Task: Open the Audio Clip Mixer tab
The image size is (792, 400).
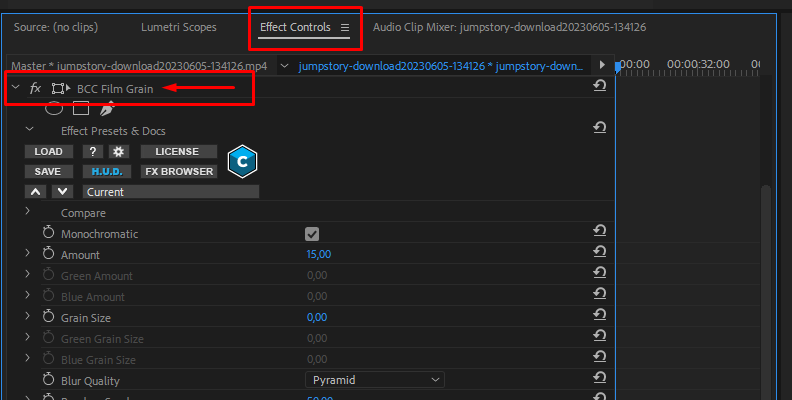Action: pyautogui.click(x=509, y=27)
